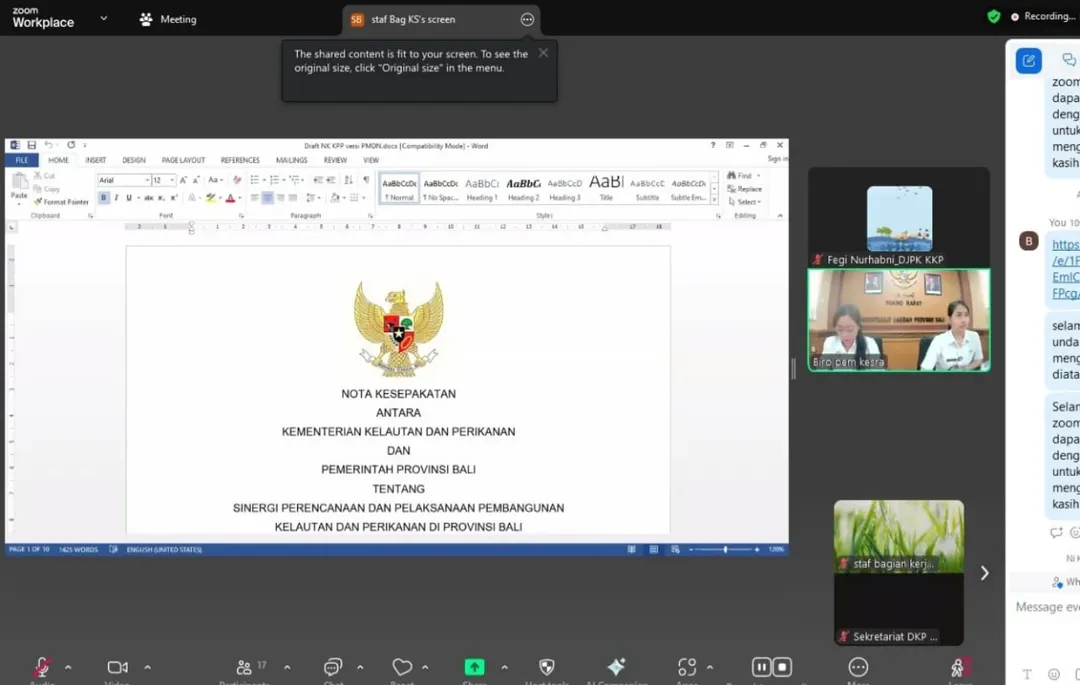Open the Participants panel

(x=244, y=667)
